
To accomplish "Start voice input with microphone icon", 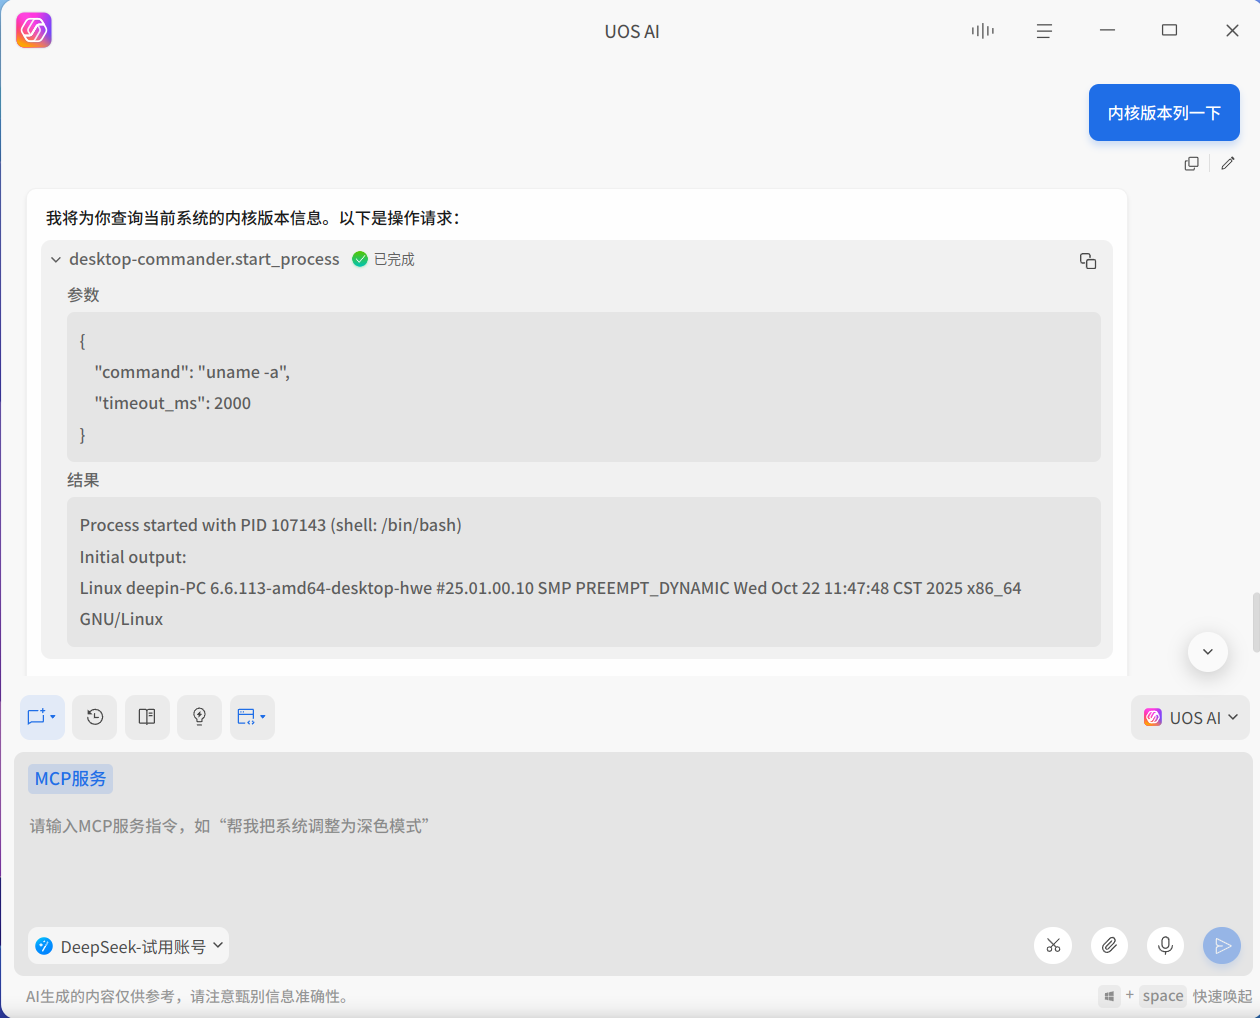I will coord(1165,945).
